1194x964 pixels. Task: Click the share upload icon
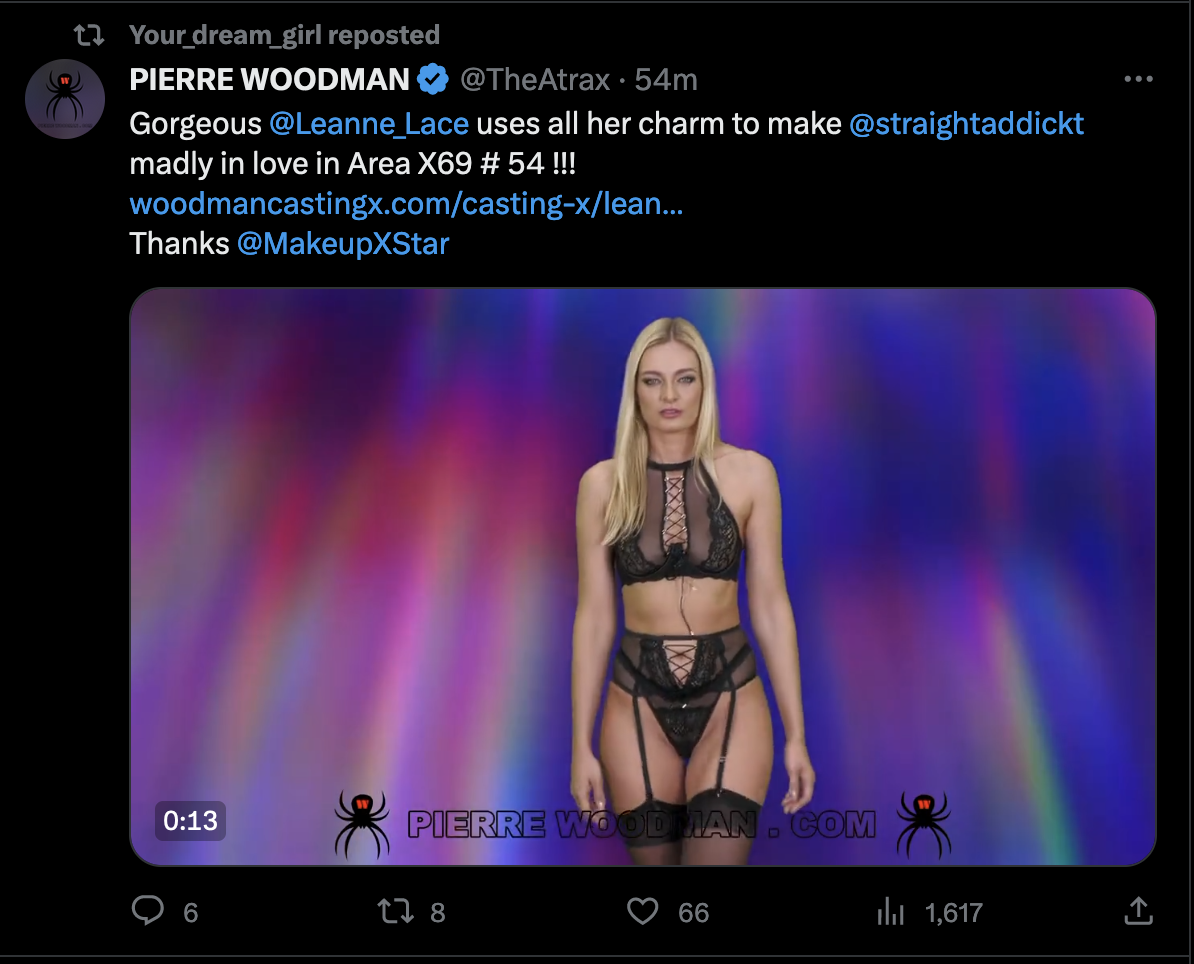1137,911
